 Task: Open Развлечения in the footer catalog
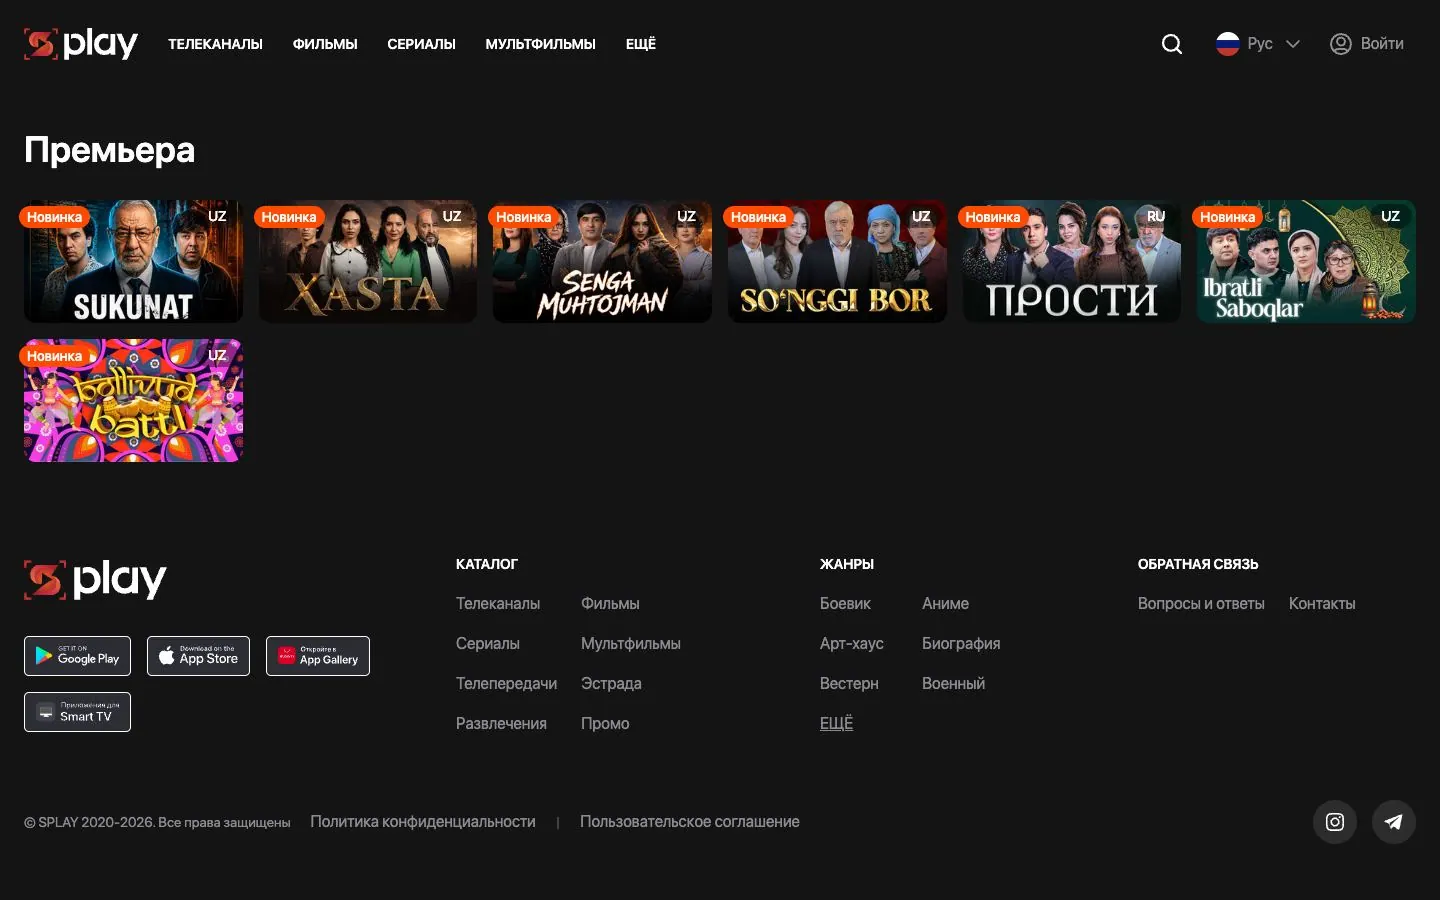(501, 724)
